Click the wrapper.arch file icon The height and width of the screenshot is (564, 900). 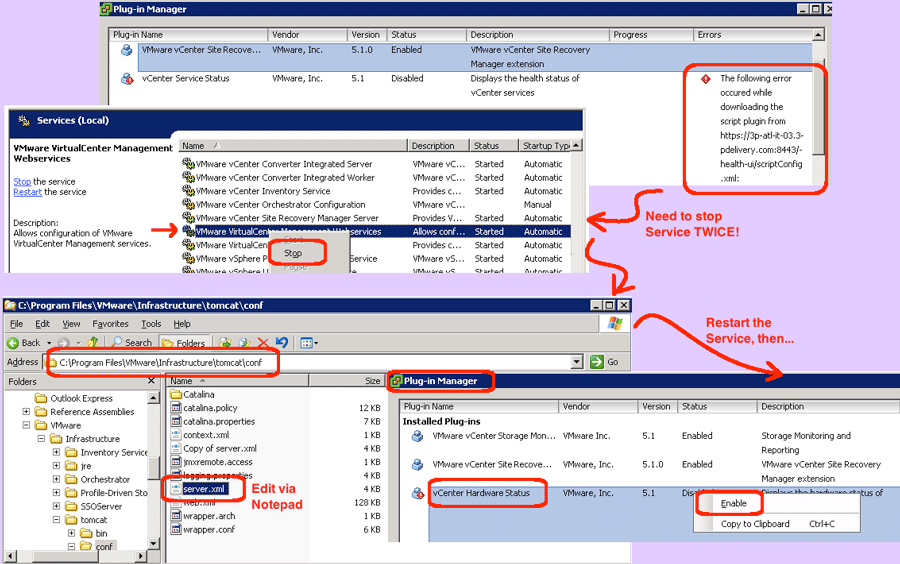[176, 516]
